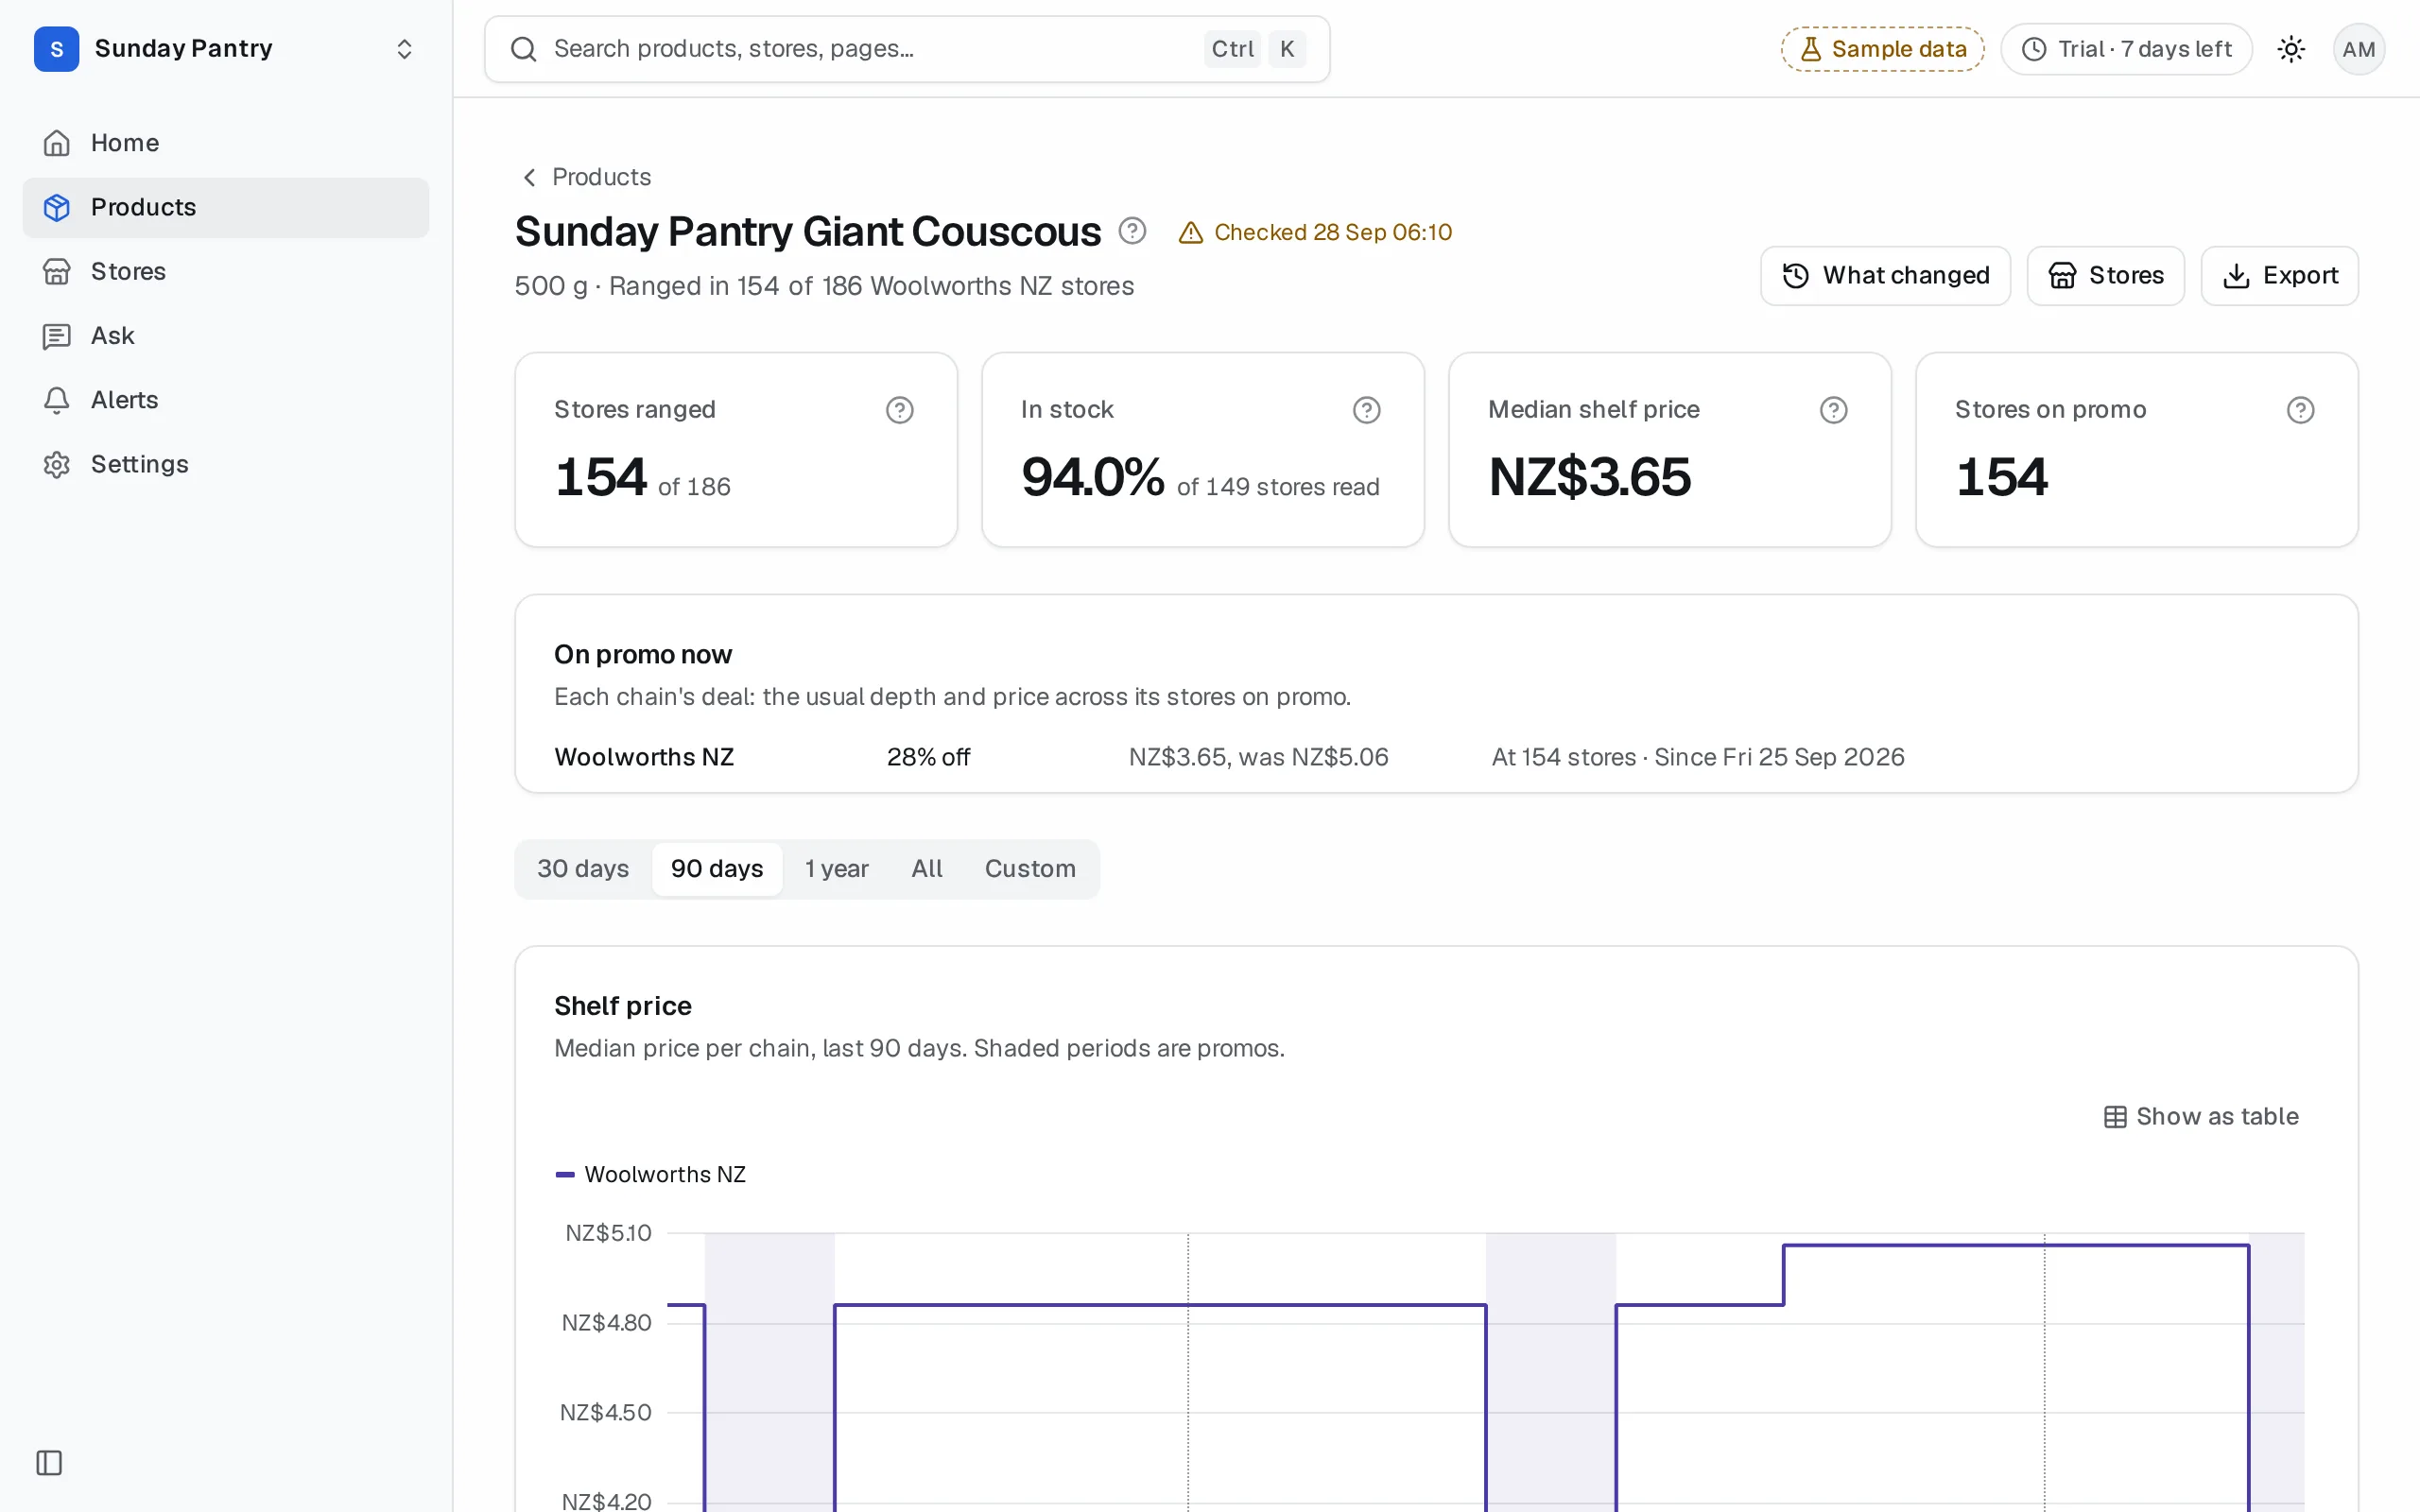Click the Sample data badge

(1882, 49)
